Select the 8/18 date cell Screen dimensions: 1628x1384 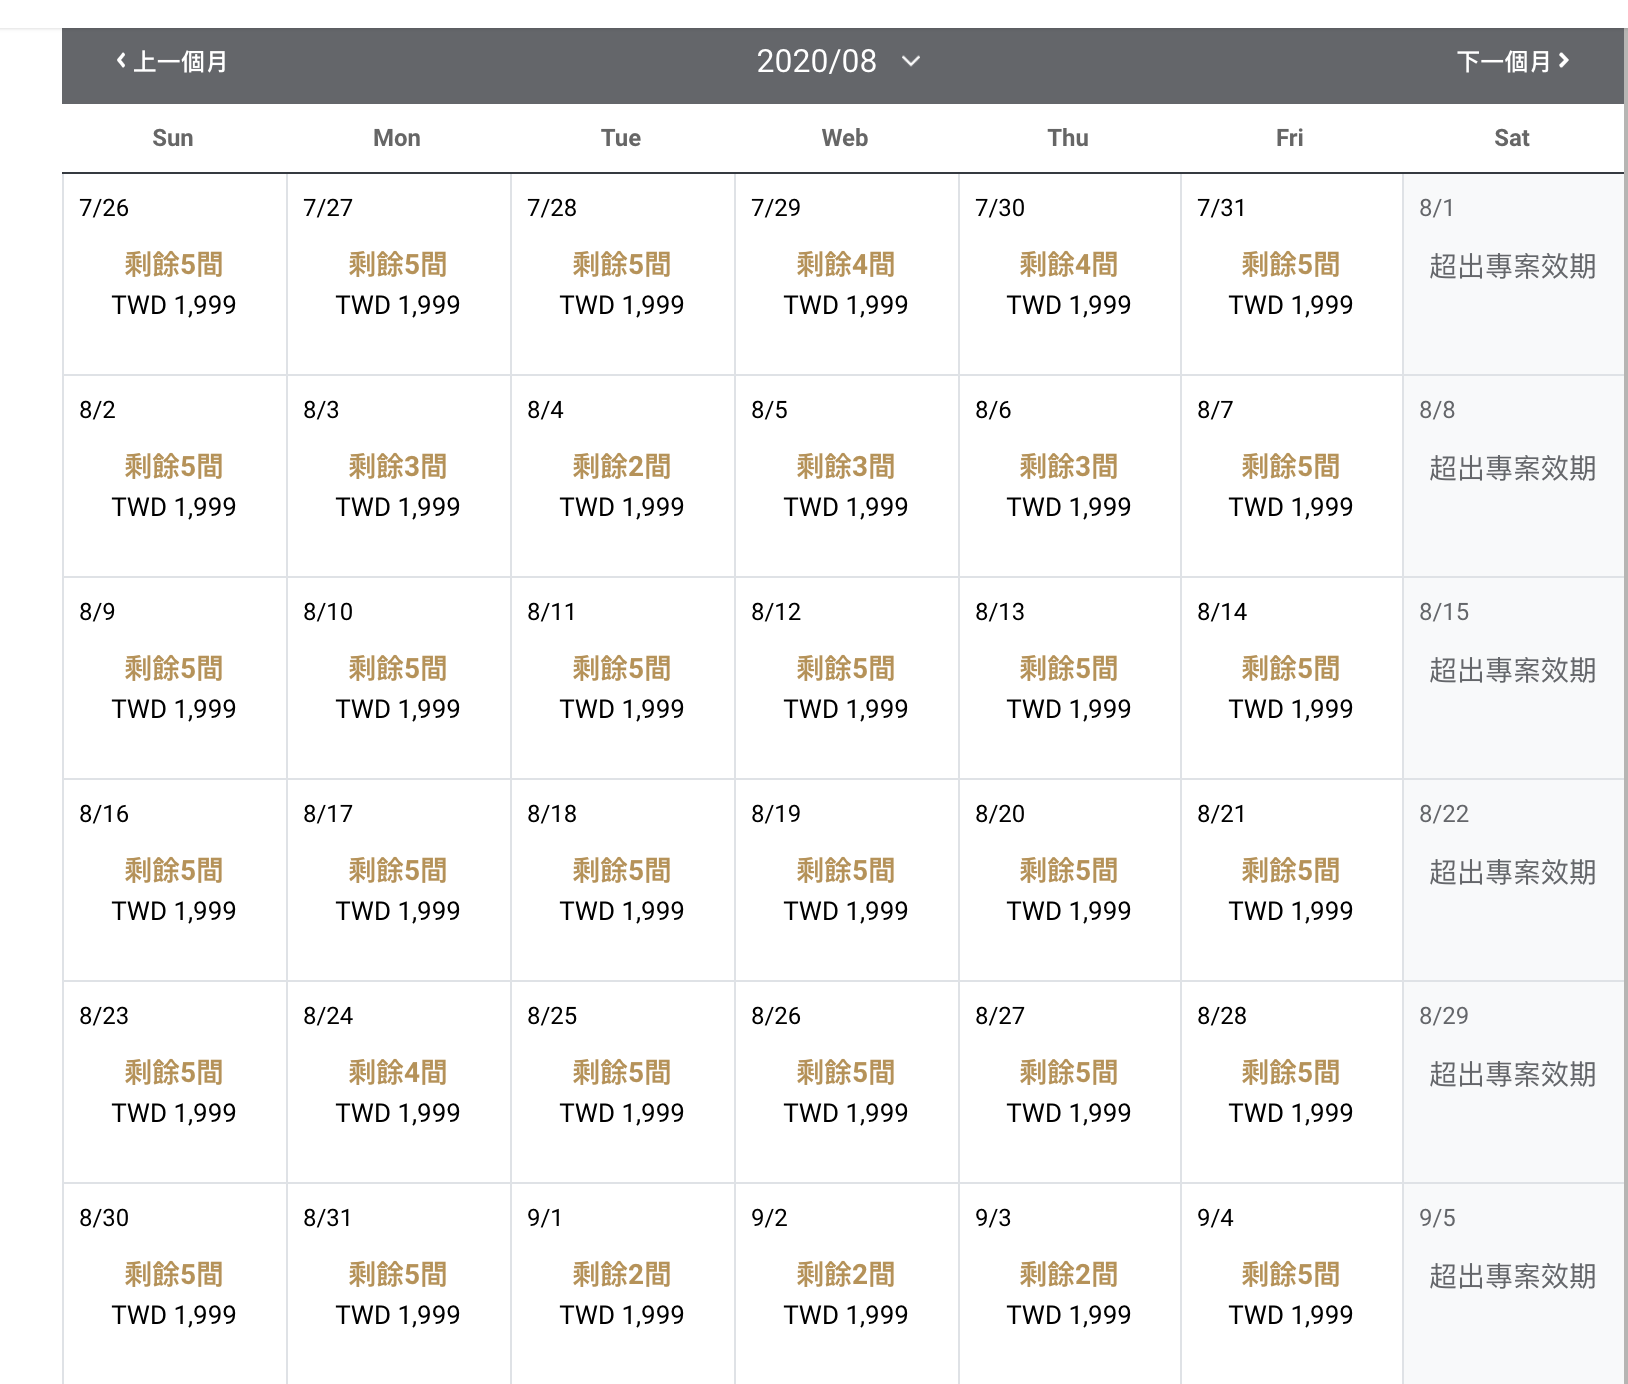click(622, 881)
